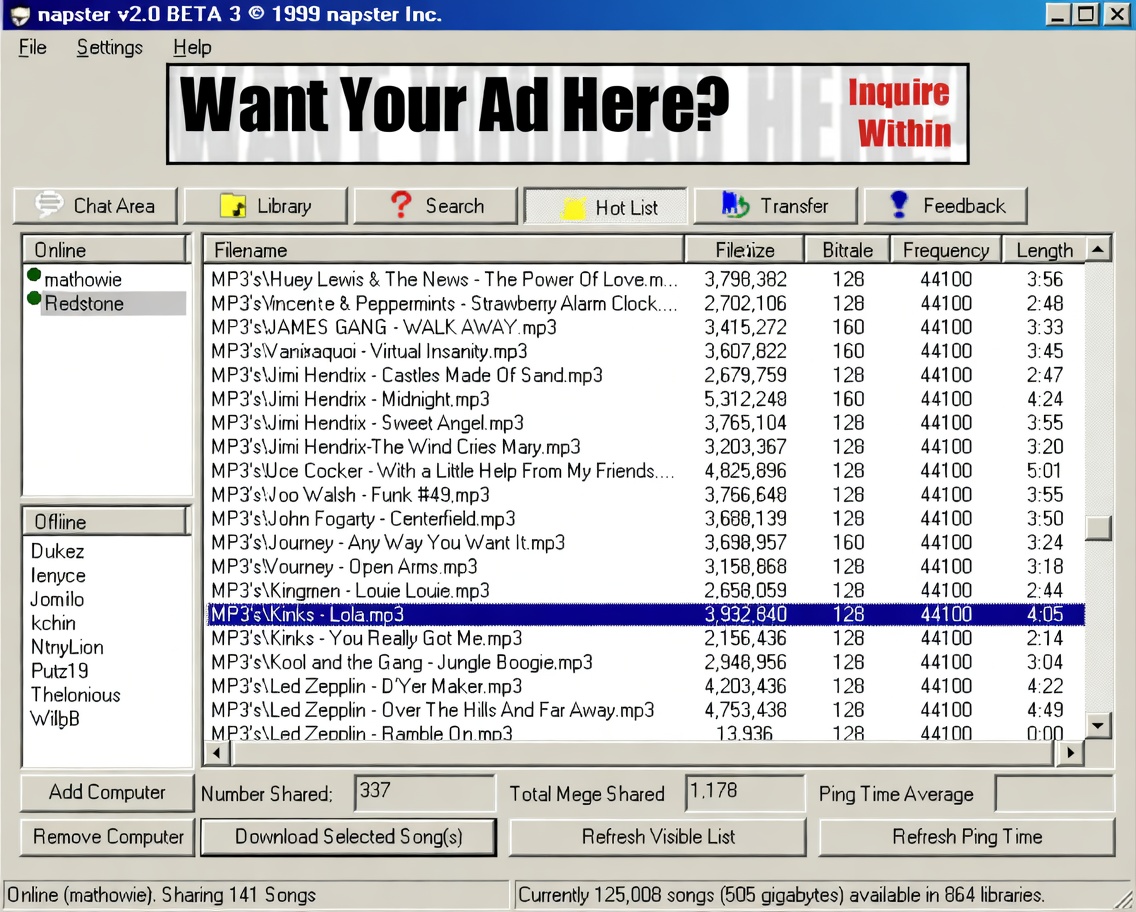Open the Help menu
Image resolution: width=1136 pixels, height=912 pixels.
(192, 48)
